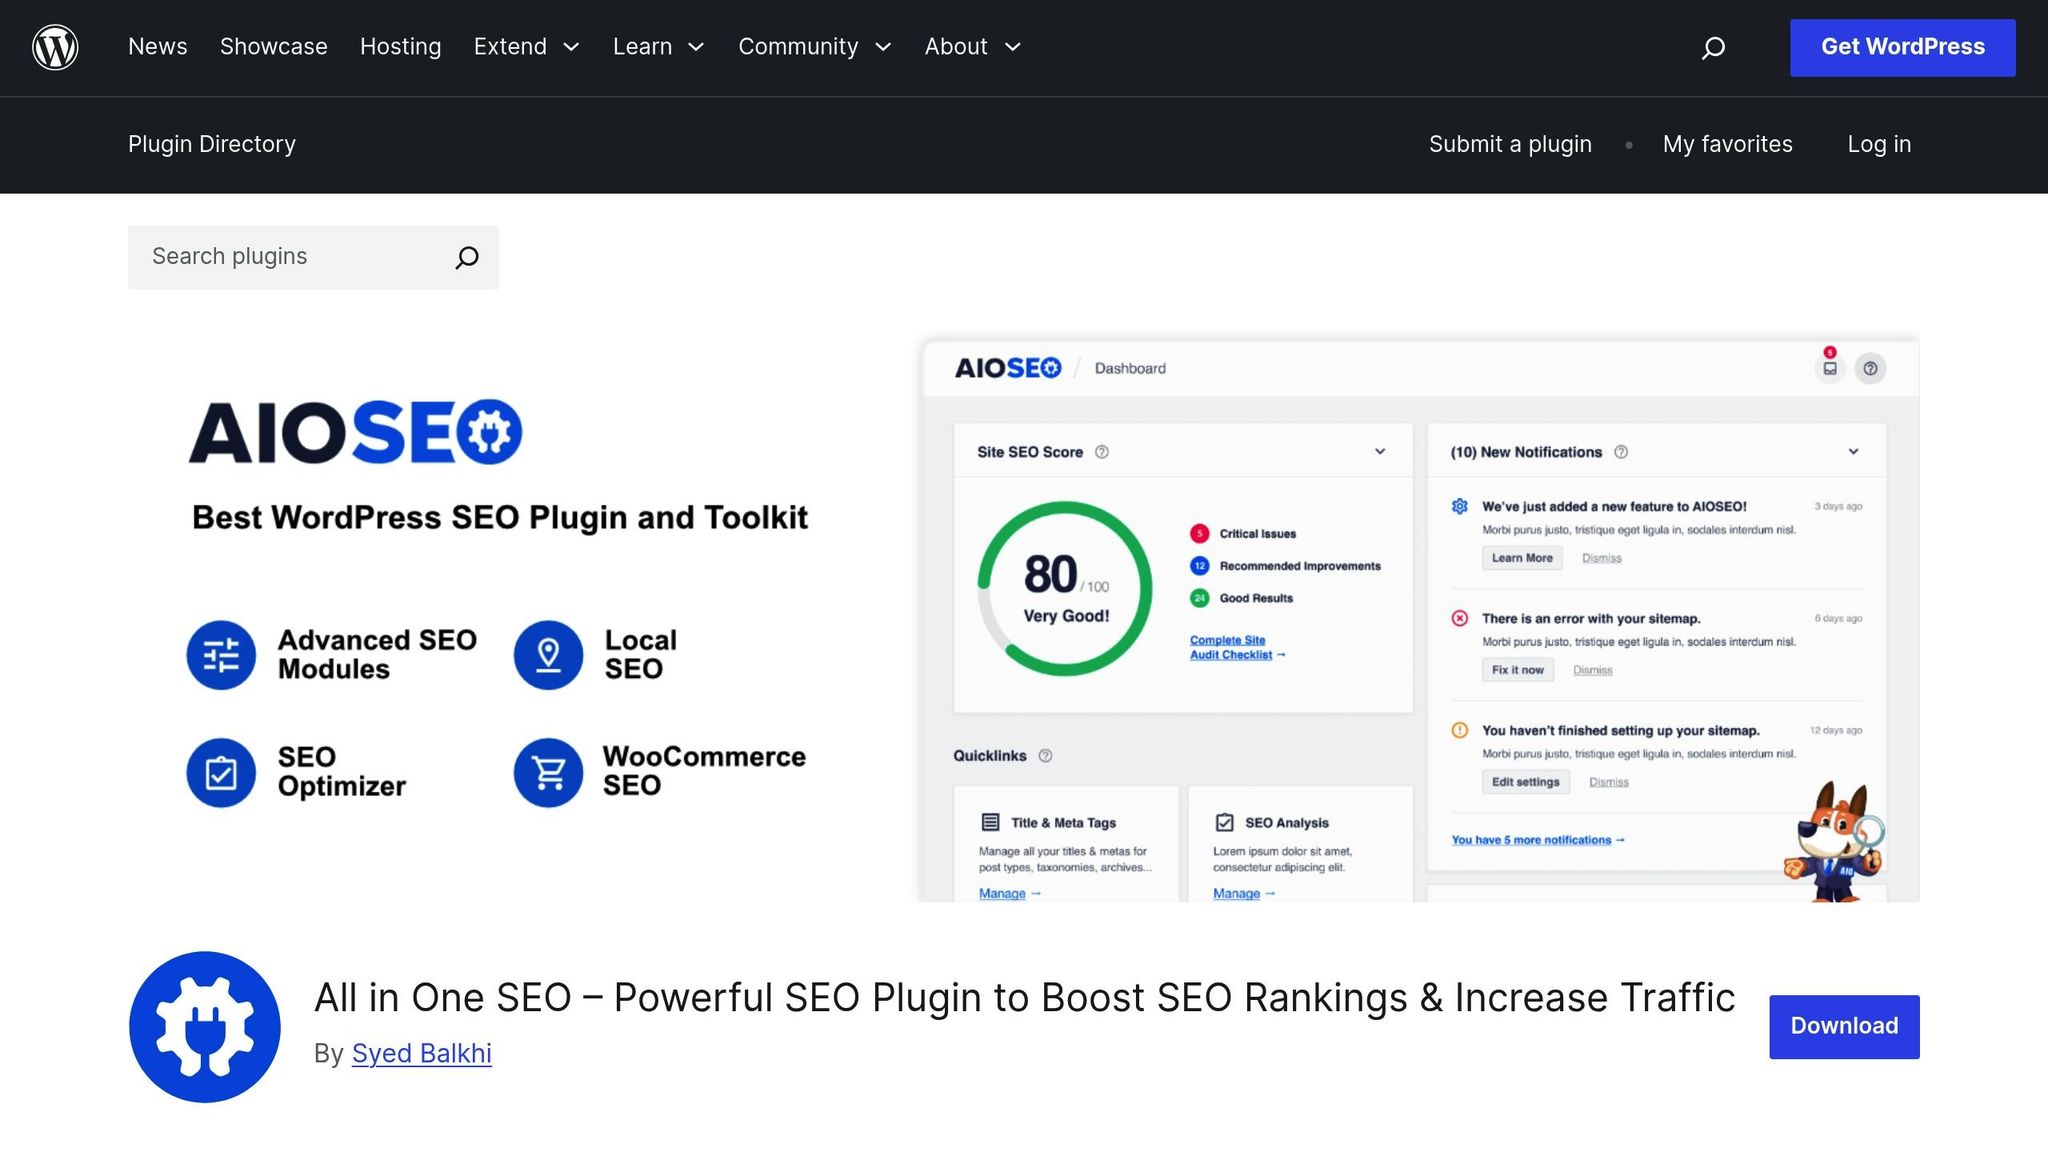Click You have 5 more notifications link
This screenshot has height=1152, width=2048.
(x=1537, y=840)
